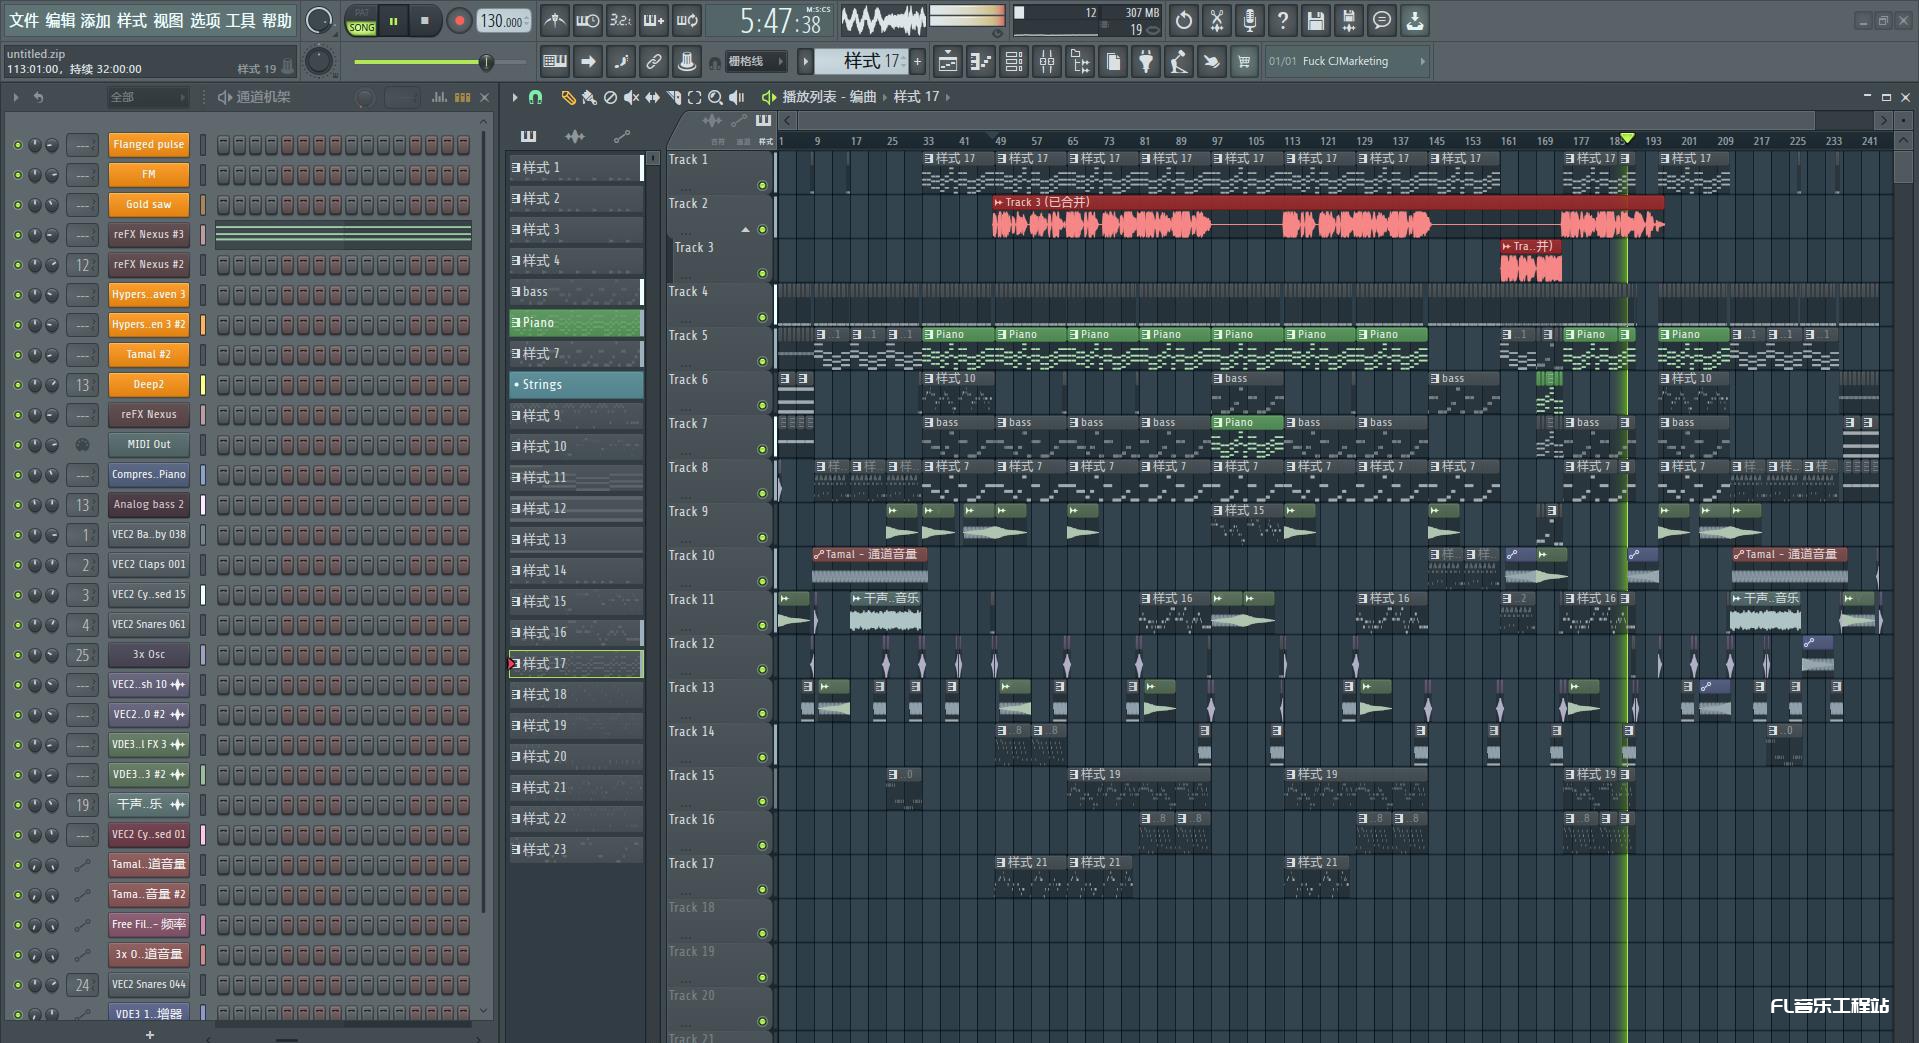The height and width of the screenshot is (1043, 1919).
Task: Open the 添加 menu
Action: pos(96,20)
